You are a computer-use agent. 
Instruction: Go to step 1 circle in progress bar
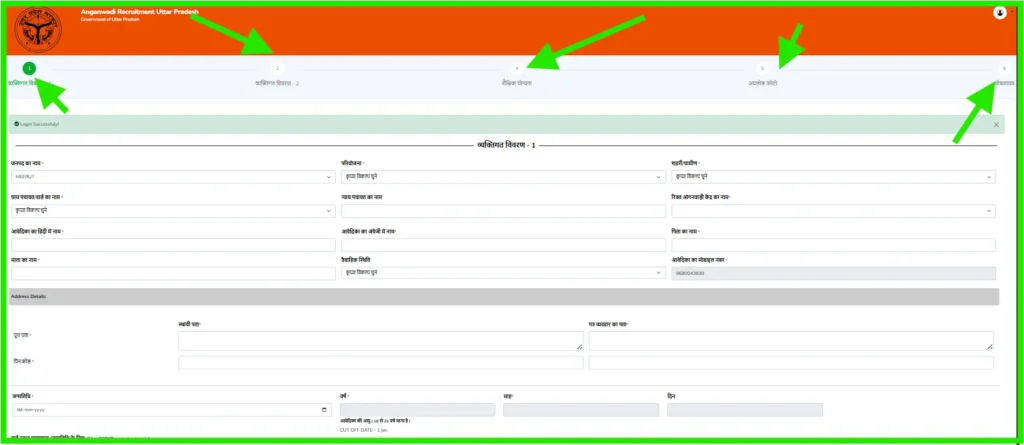(x=29, y=68)
